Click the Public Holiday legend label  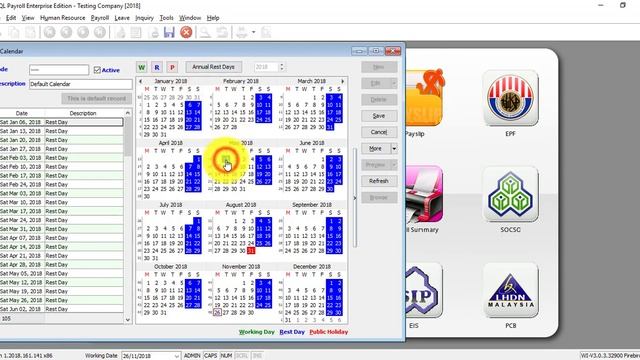[x=329, y=332]
